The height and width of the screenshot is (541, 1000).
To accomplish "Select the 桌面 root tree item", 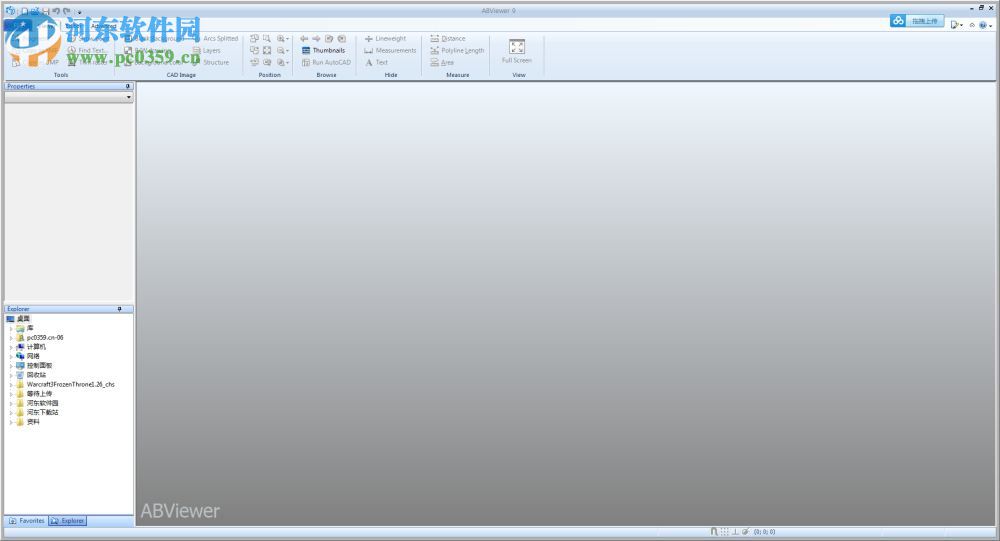I will tap(23, 318).
